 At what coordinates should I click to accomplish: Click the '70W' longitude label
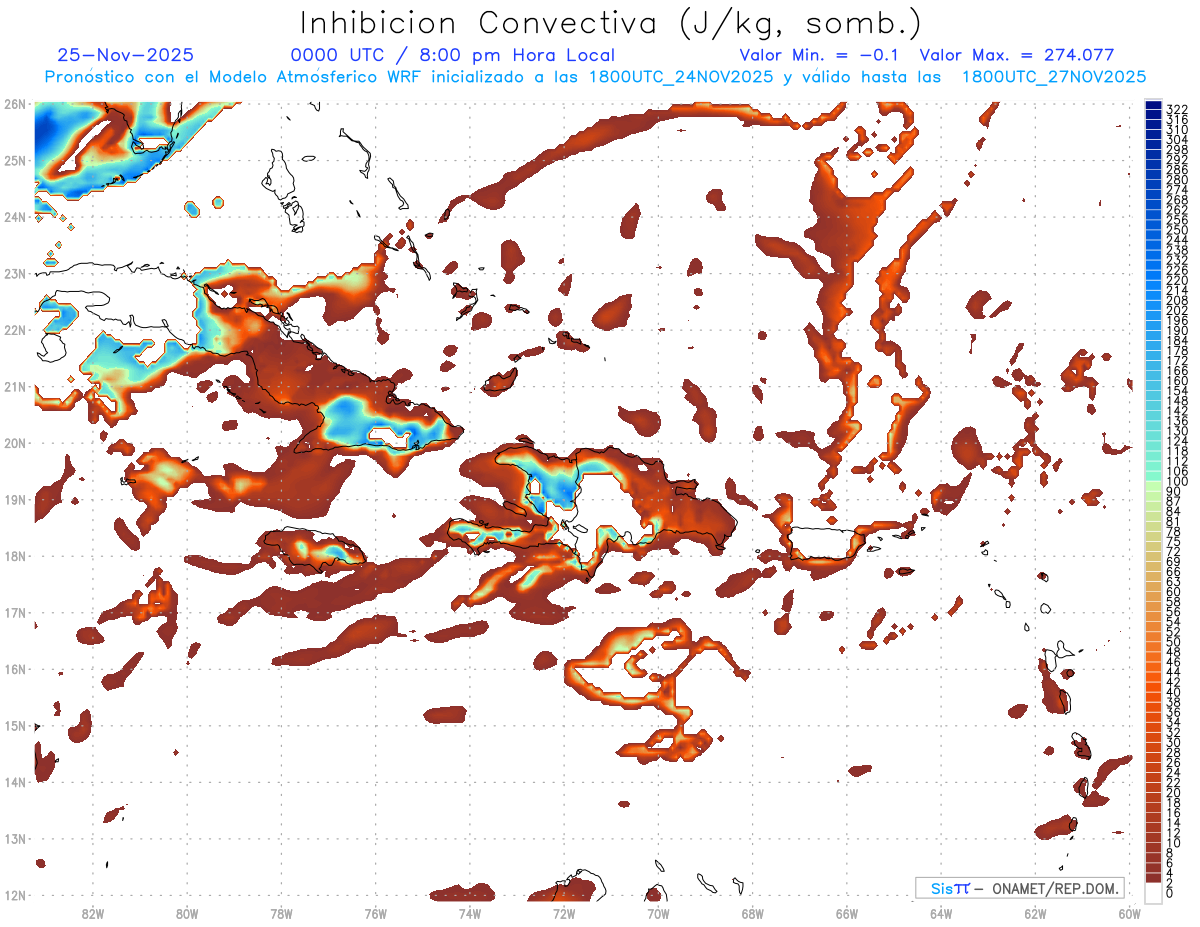658,913
